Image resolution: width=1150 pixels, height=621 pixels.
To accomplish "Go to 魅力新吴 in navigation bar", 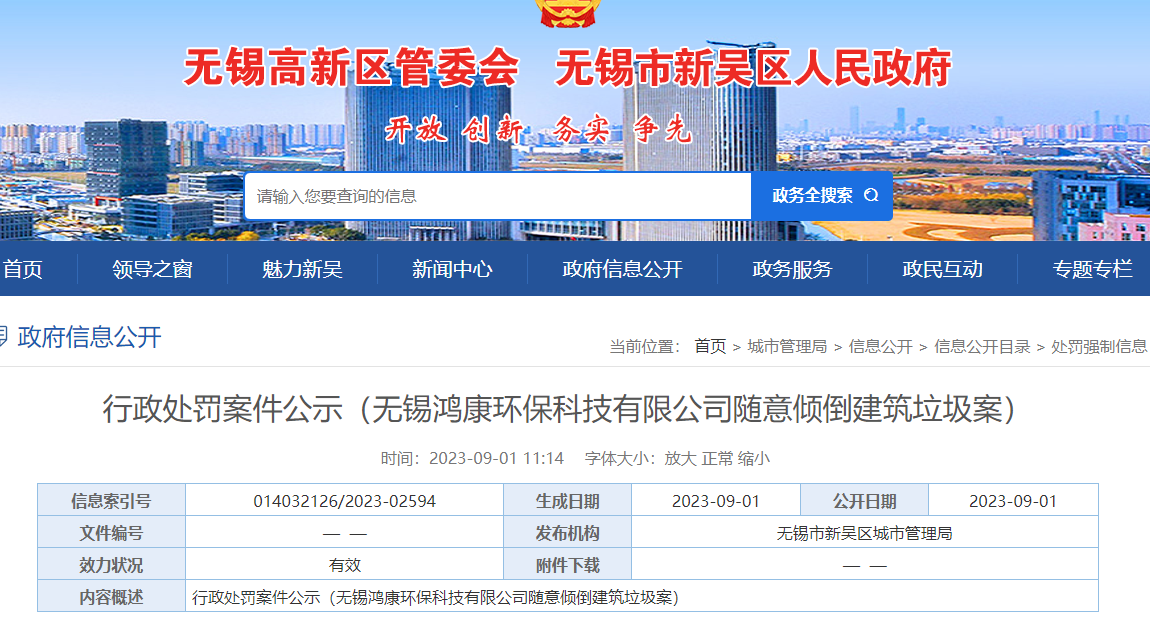I will click(x=302, y=269).
